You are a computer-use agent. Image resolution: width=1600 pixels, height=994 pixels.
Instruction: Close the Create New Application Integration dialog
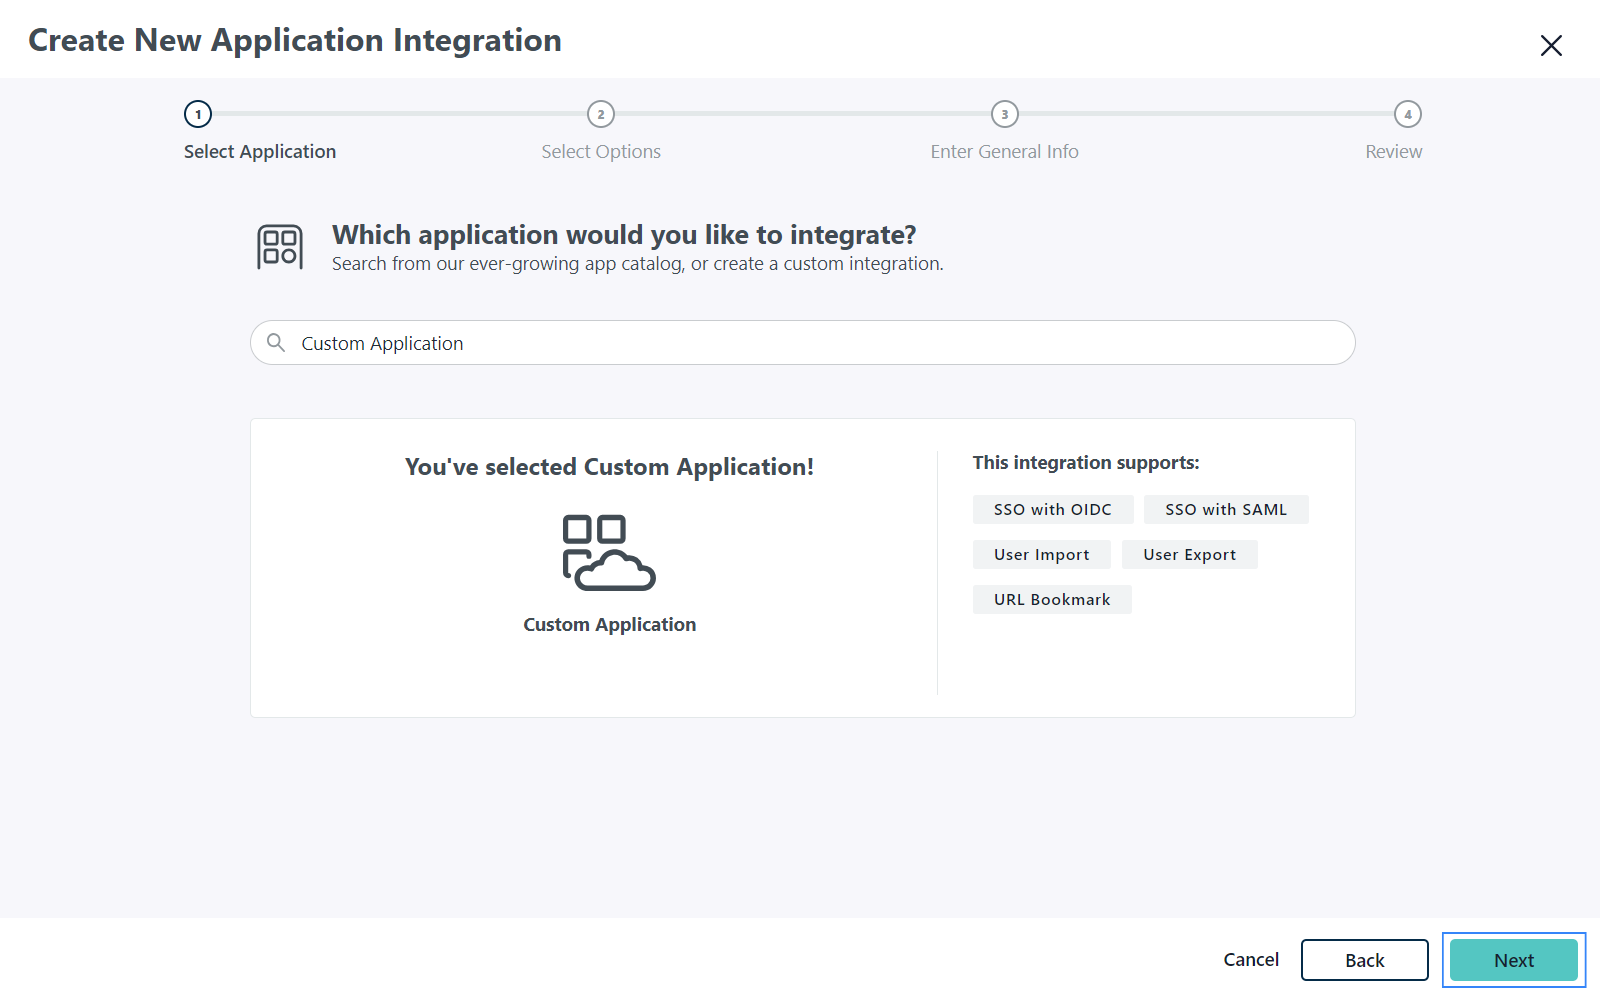(x=1551, y=45)
